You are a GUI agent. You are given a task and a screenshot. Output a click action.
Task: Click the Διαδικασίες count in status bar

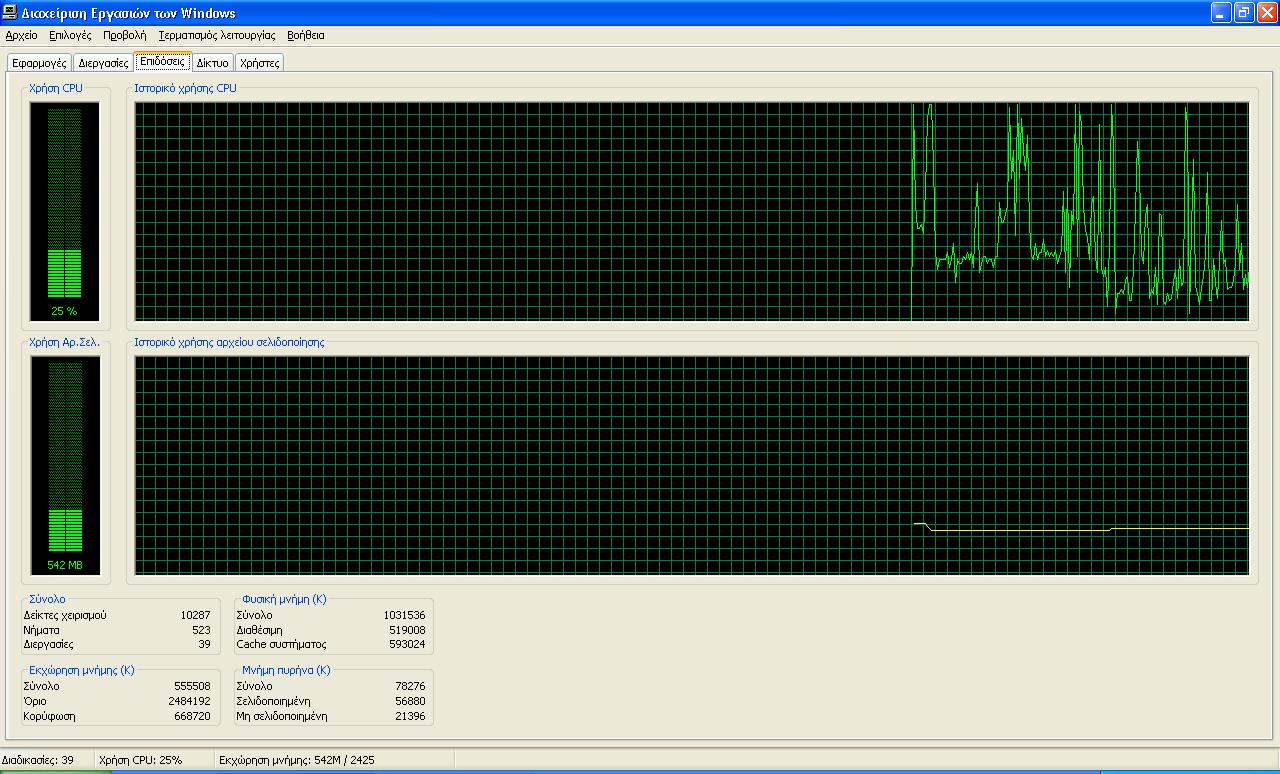point(38,760)
